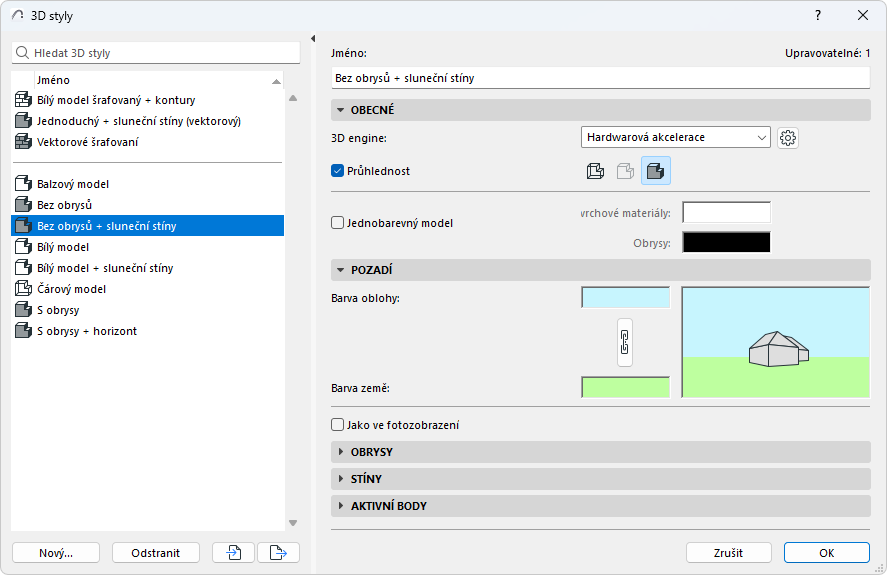Click icon next to Balzový model

[23, 183]
